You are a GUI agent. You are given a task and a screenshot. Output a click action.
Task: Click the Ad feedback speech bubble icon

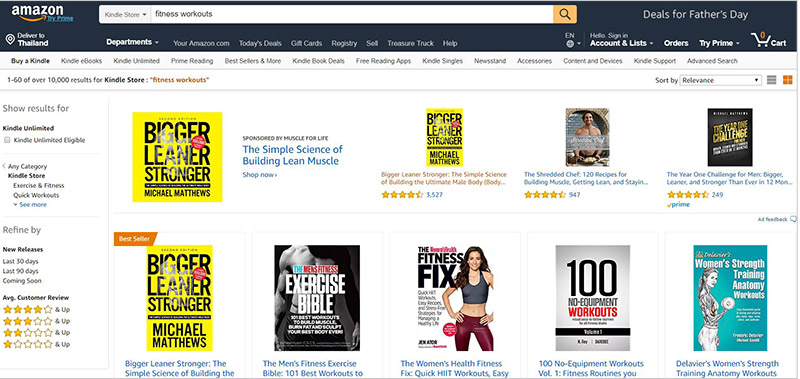click(793, 219)
